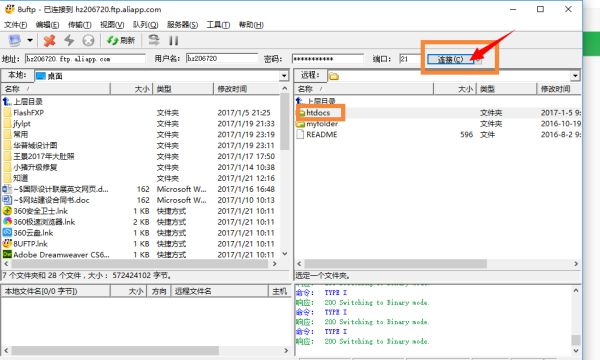Screen dimensions: 600x360
Task: Click local pane horizontal scroll right arrow
Action: pyautogui.click(x=274, y=264)
